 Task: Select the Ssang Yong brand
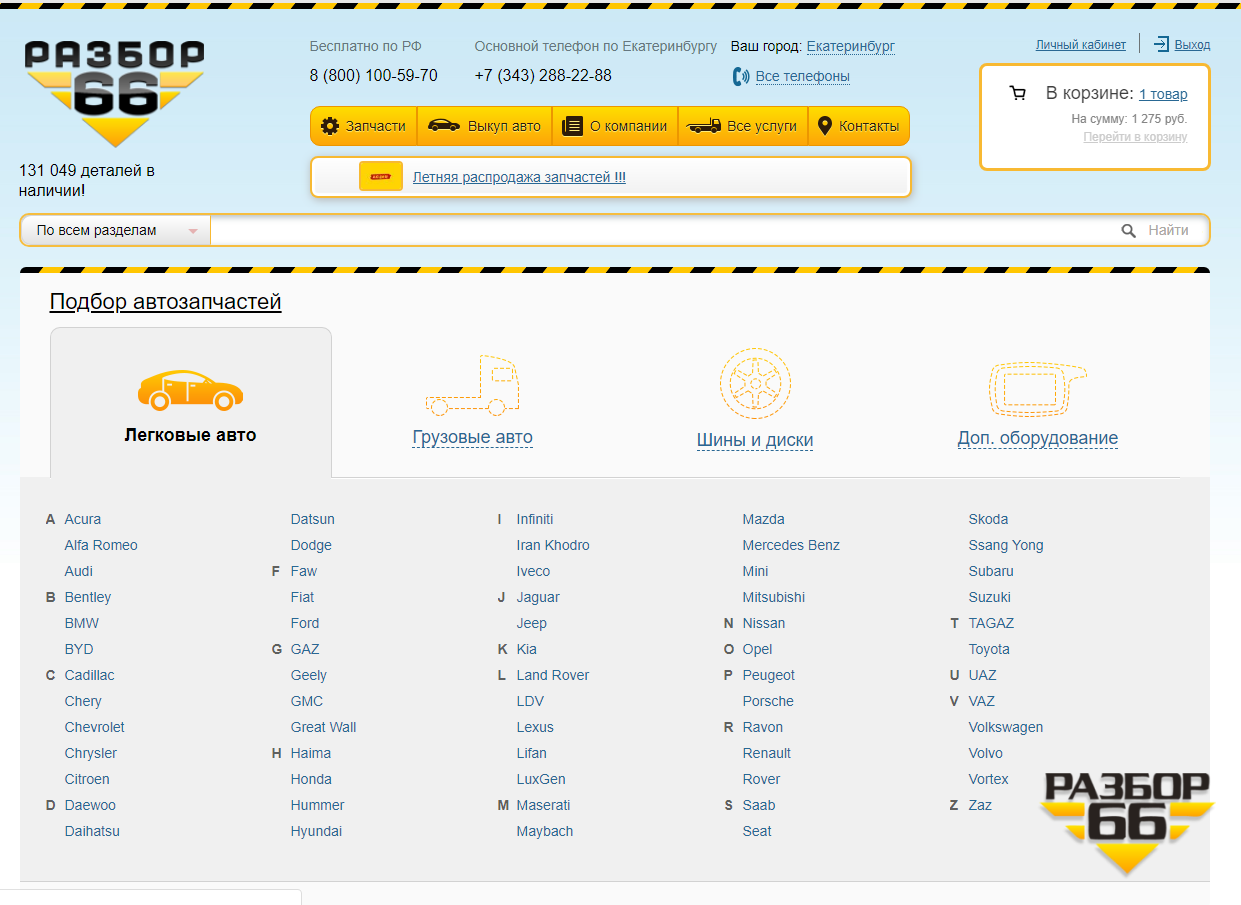tap(1006, 545)
